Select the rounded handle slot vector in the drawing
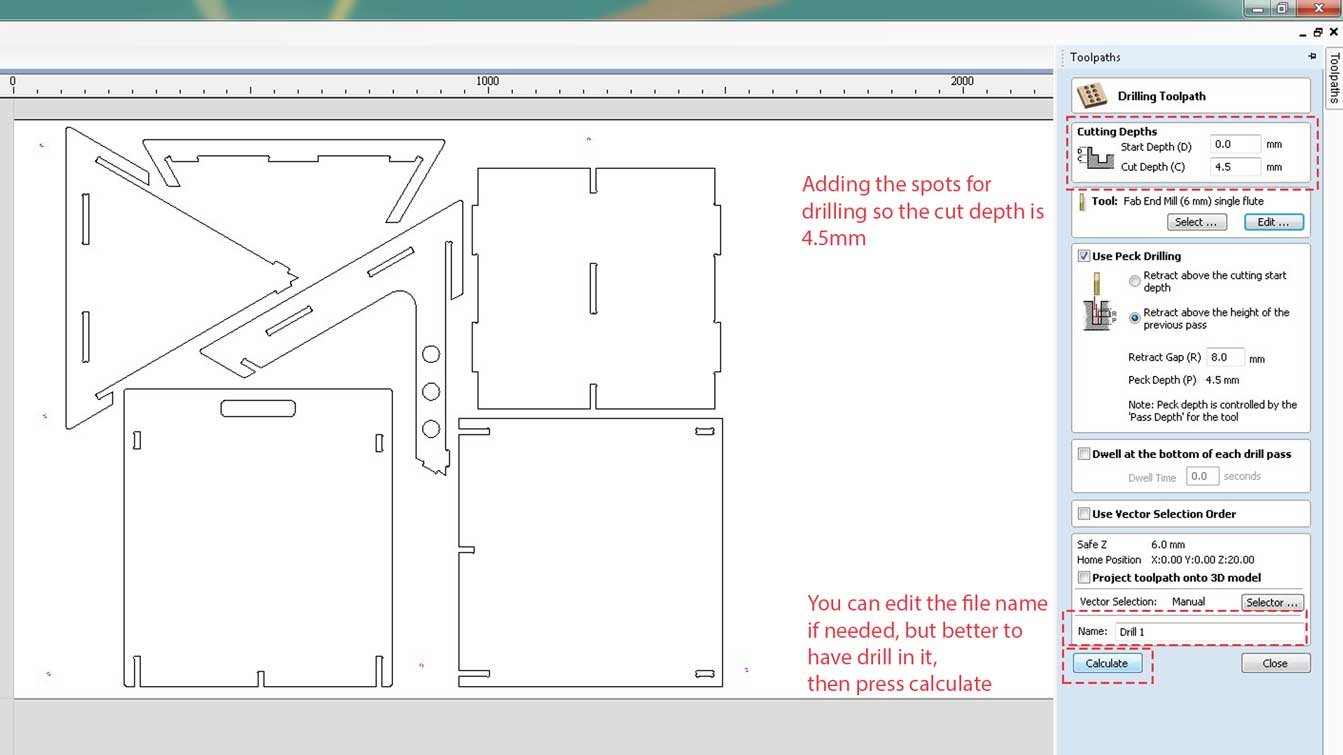The height and width of the screenshot is (755, 1343). click(x=258, y=408)
